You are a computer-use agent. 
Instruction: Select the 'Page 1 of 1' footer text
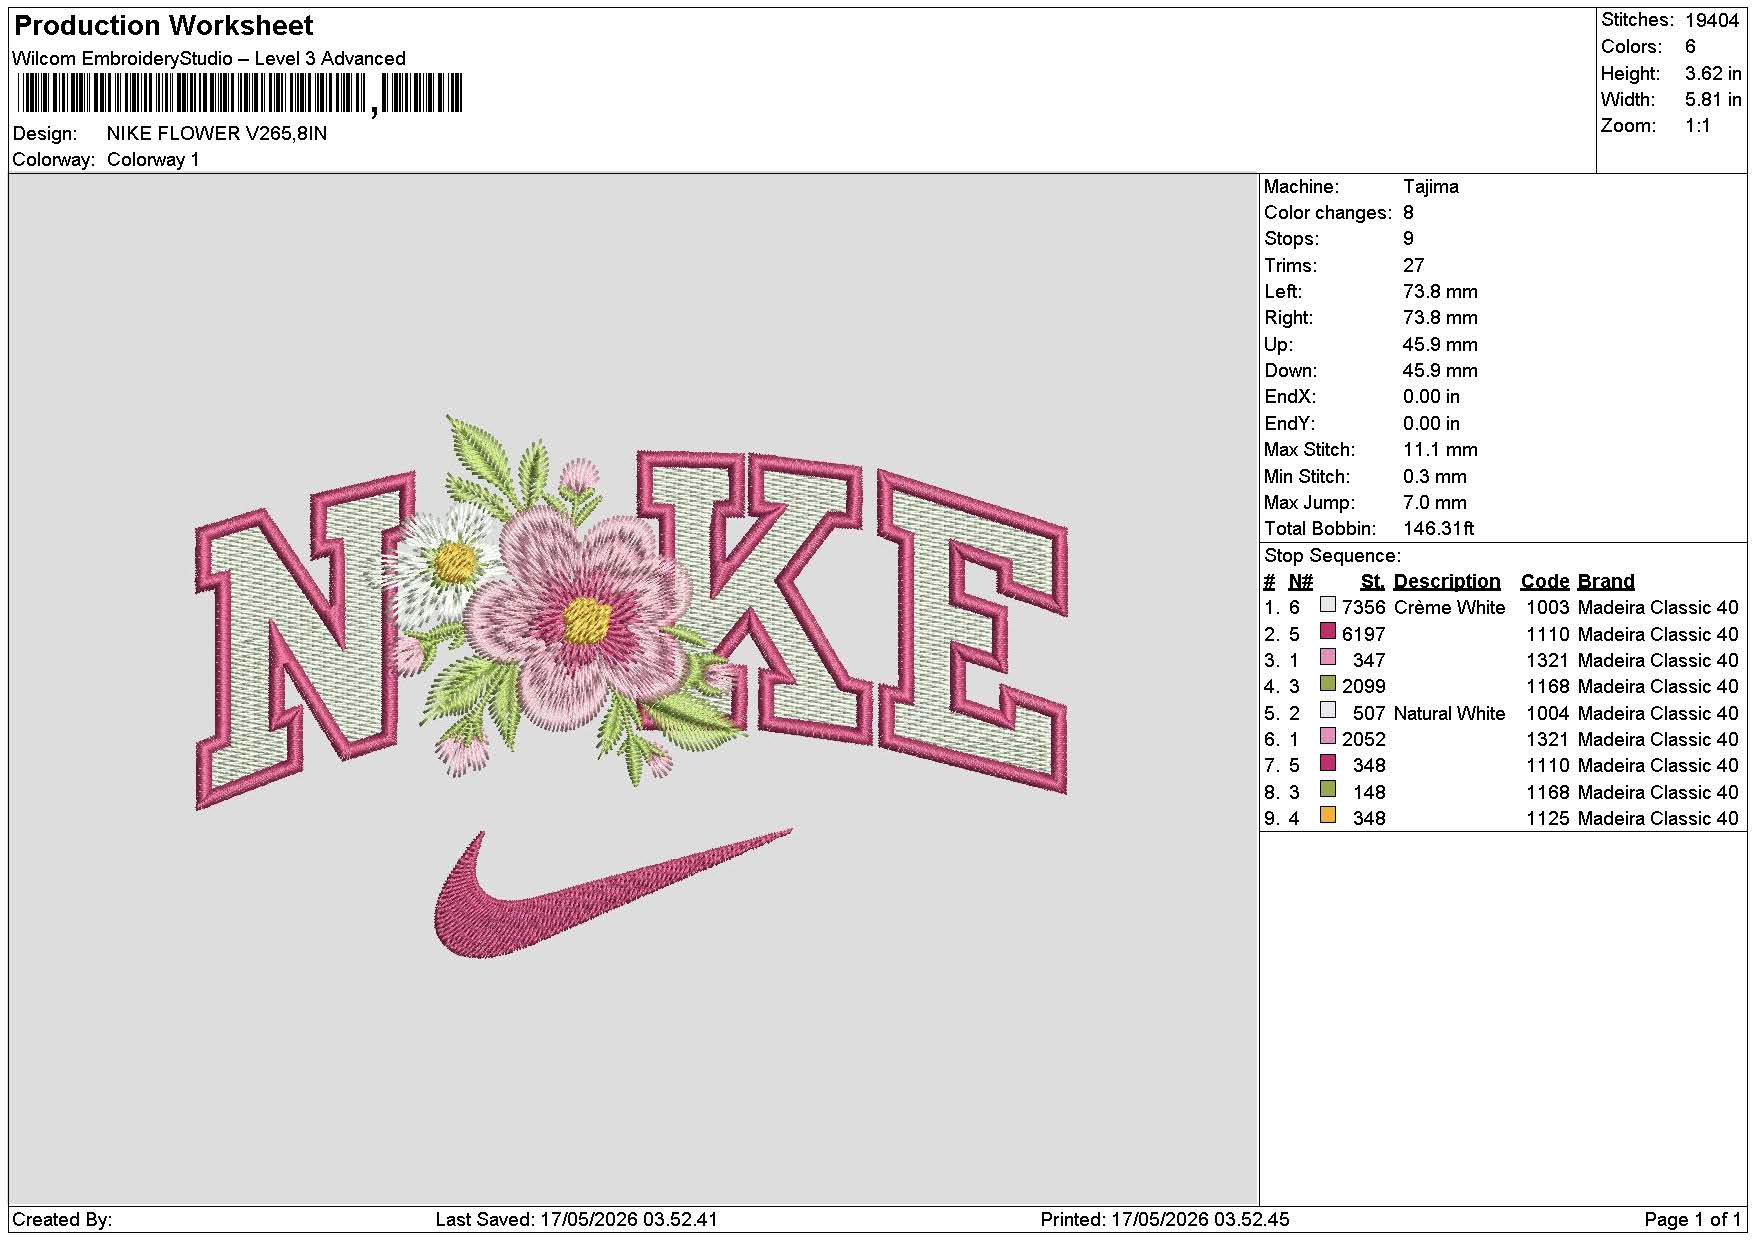point(1693,1220)
